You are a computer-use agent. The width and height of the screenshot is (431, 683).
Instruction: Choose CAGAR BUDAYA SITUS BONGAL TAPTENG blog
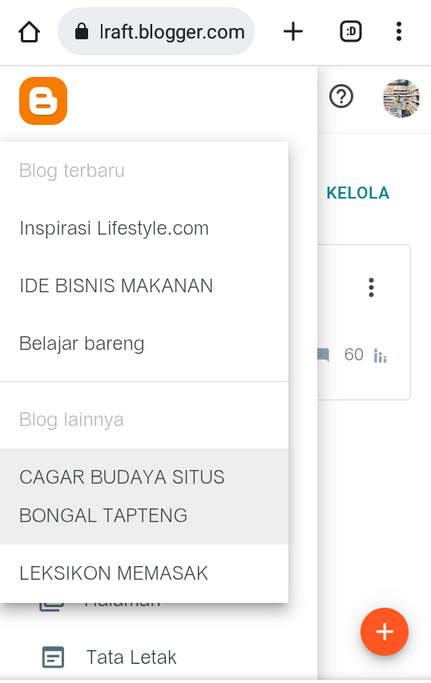(x=144, y=496)
